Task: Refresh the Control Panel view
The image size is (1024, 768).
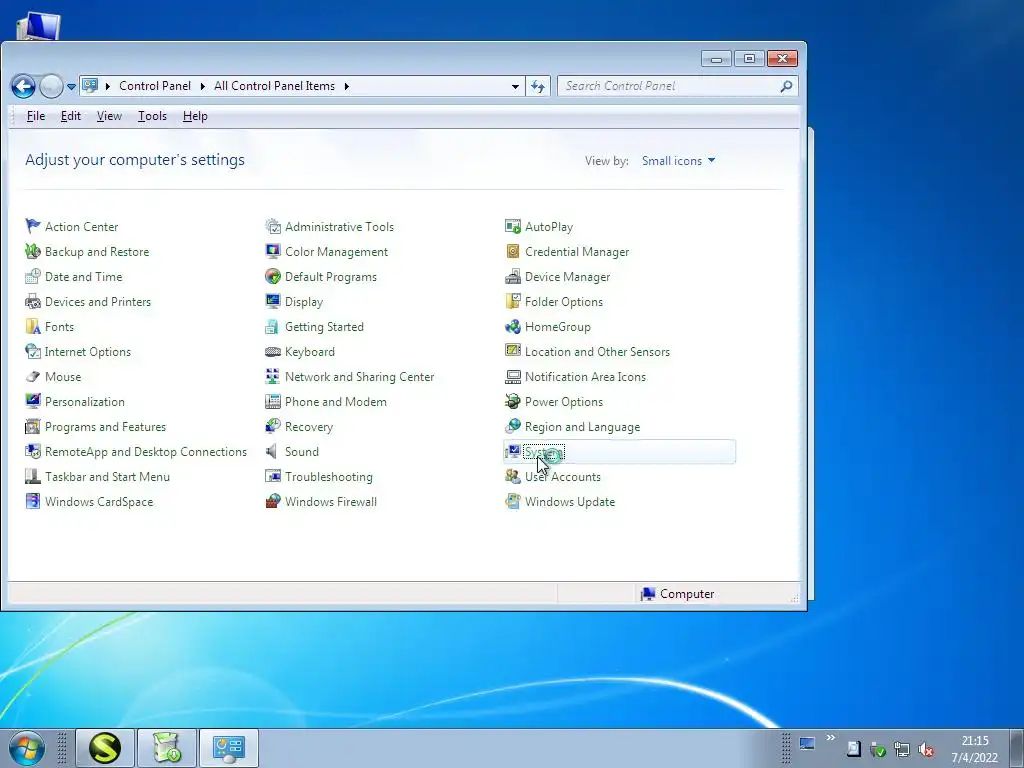Action: click(x=538, y=86)
